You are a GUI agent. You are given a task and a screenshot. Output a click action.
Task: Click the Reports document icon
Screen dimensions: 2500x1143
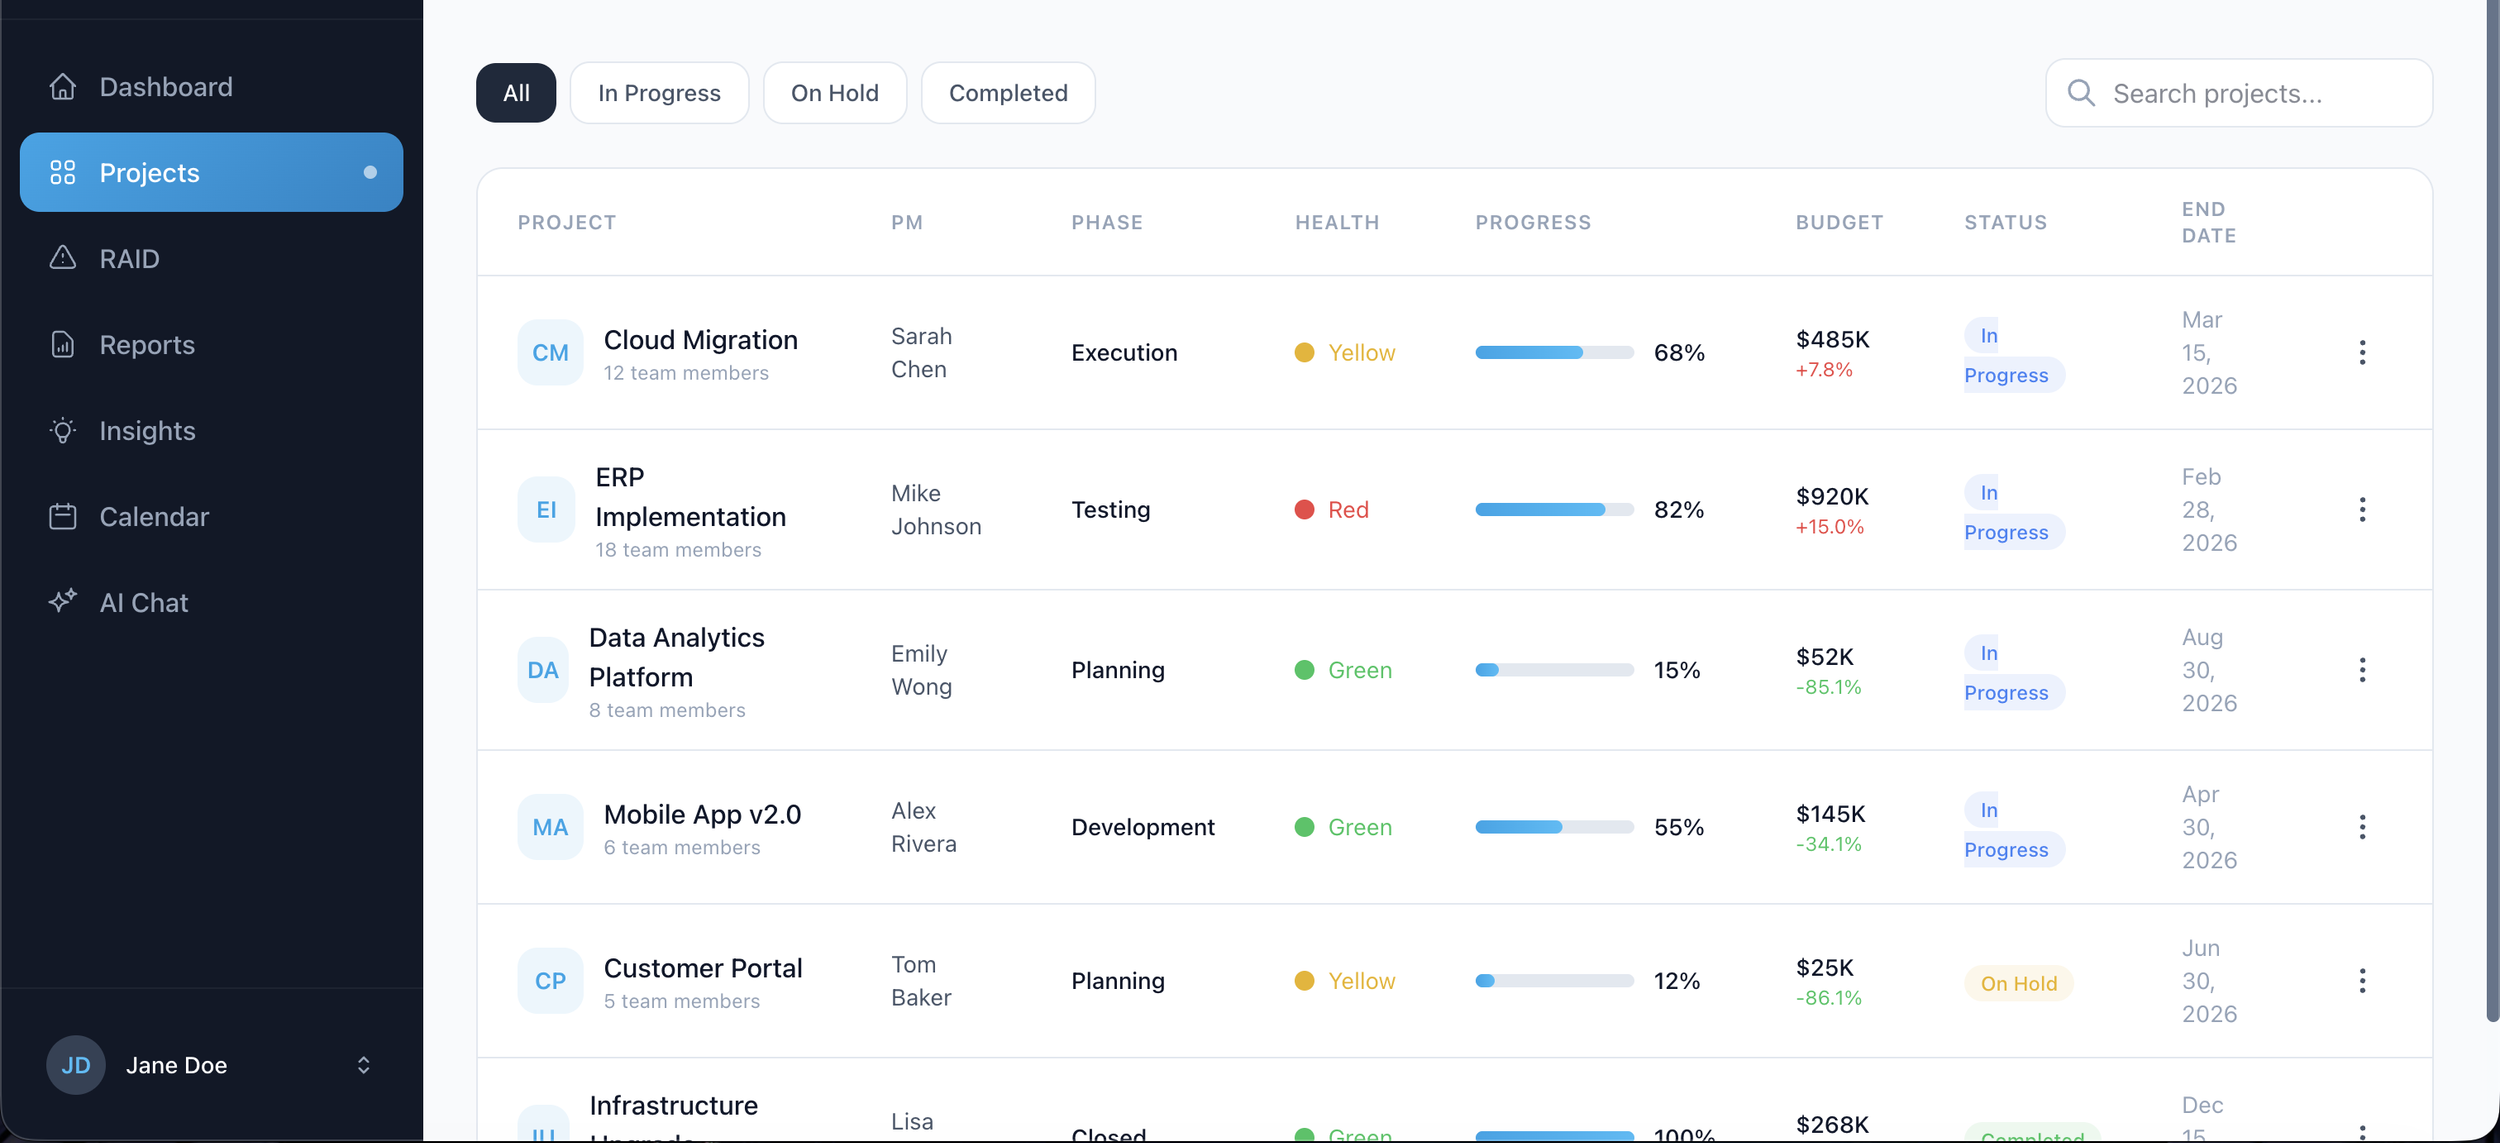tap(63, 345)
